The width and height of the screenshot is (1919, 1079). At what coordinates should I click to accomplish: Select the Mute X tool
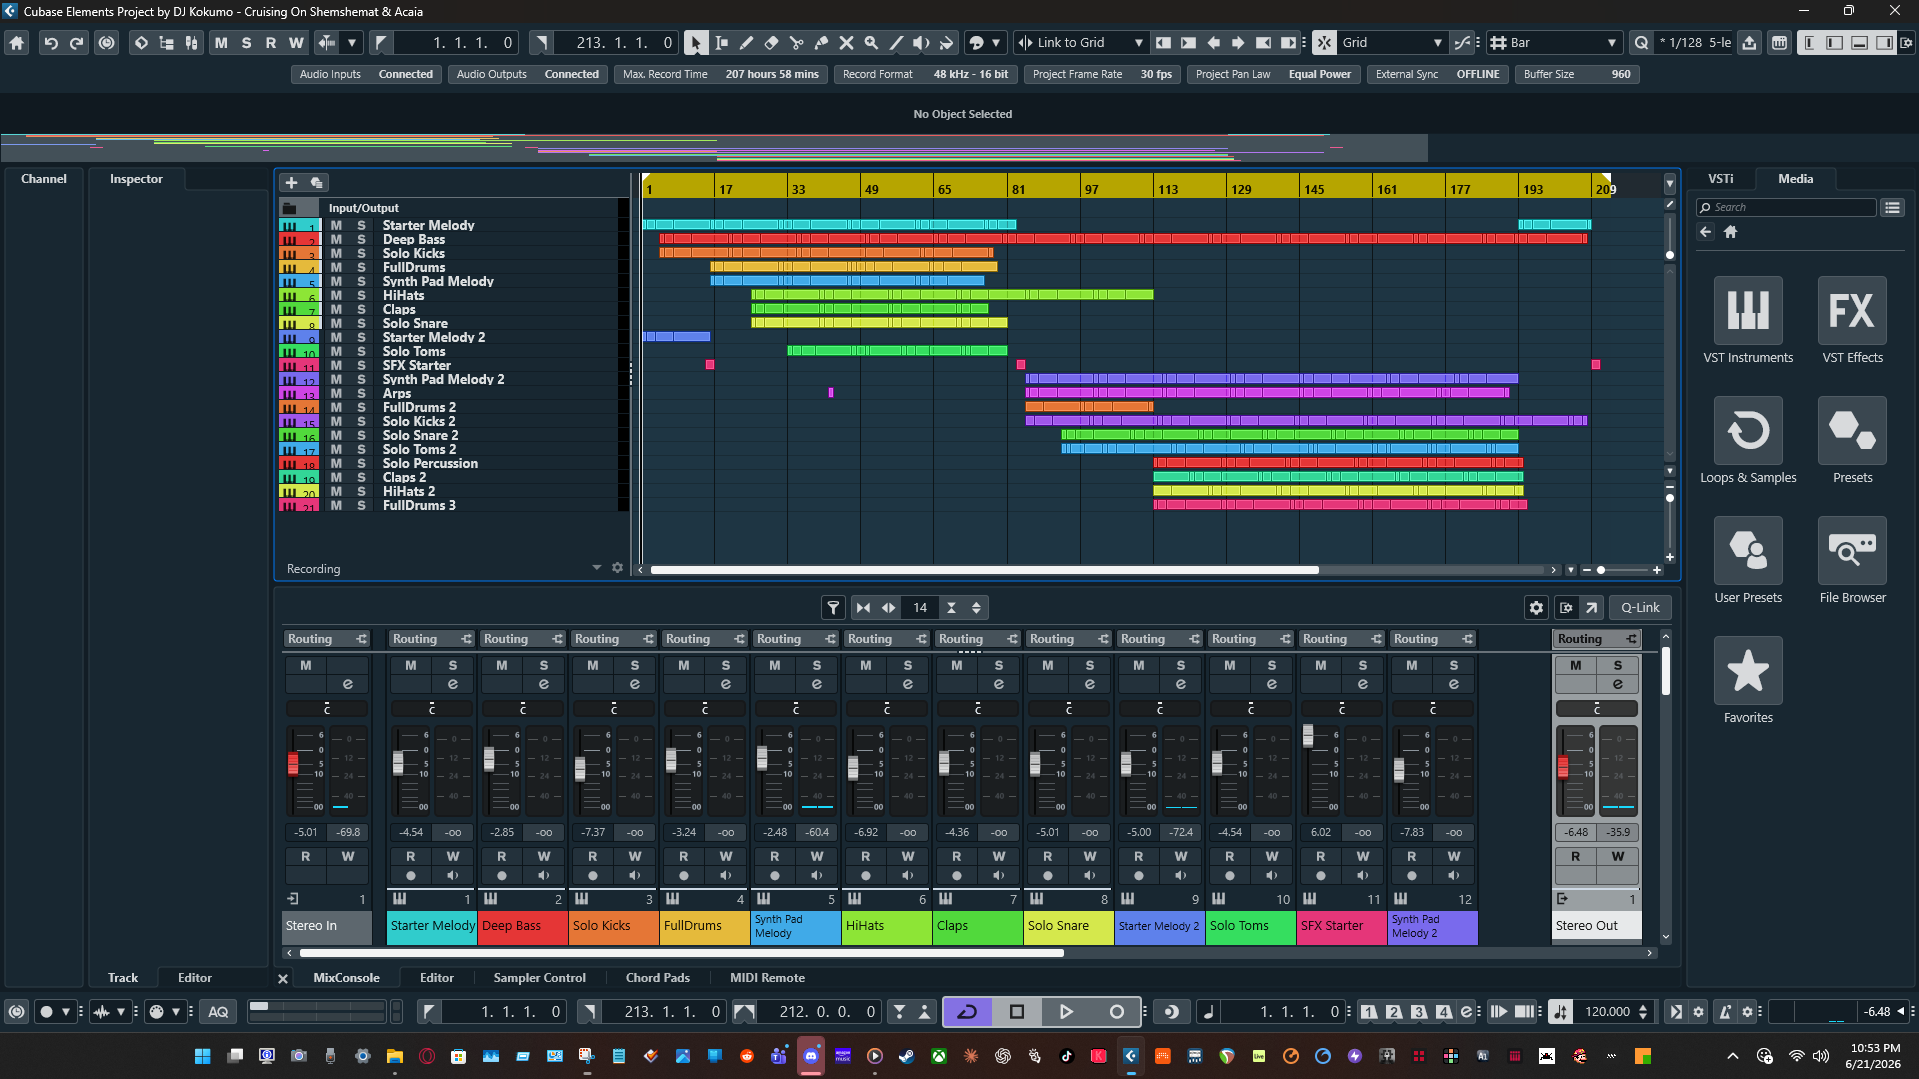coord(846,43)
